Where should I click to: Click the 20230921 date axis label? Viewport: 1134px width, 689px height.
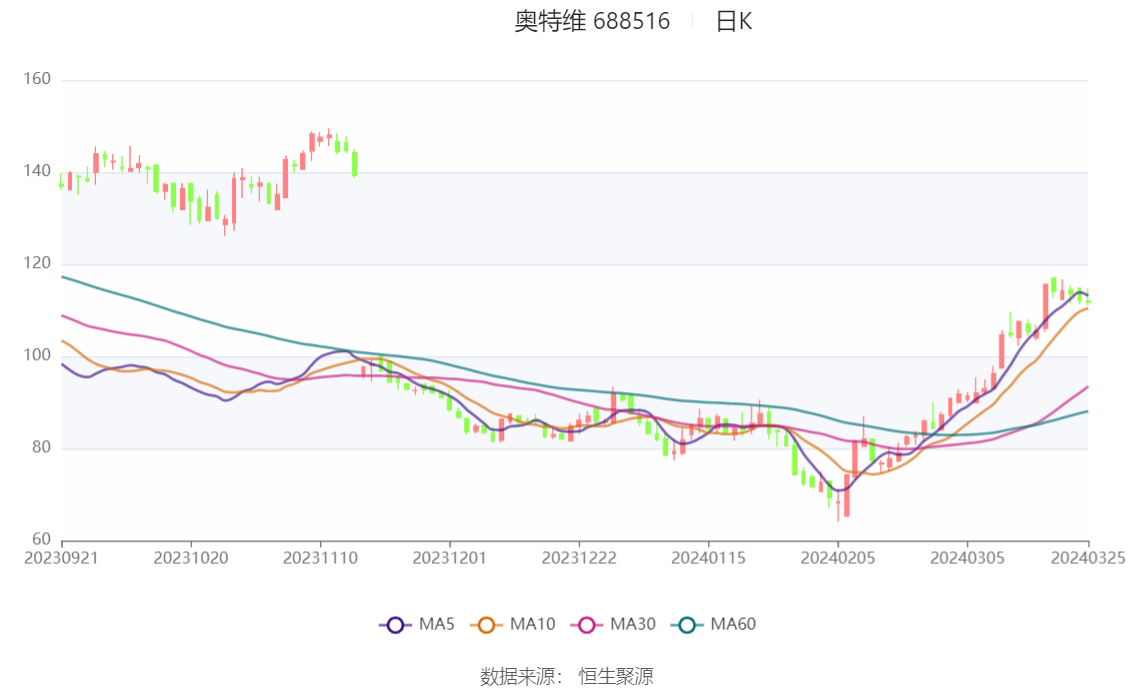tap(61, 558)
